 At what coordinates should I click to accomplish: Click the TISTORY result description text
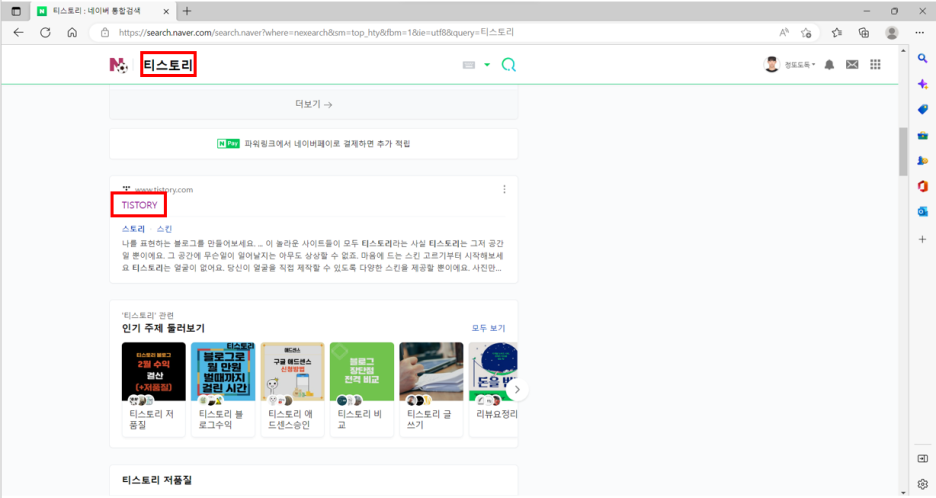(313, 256)
